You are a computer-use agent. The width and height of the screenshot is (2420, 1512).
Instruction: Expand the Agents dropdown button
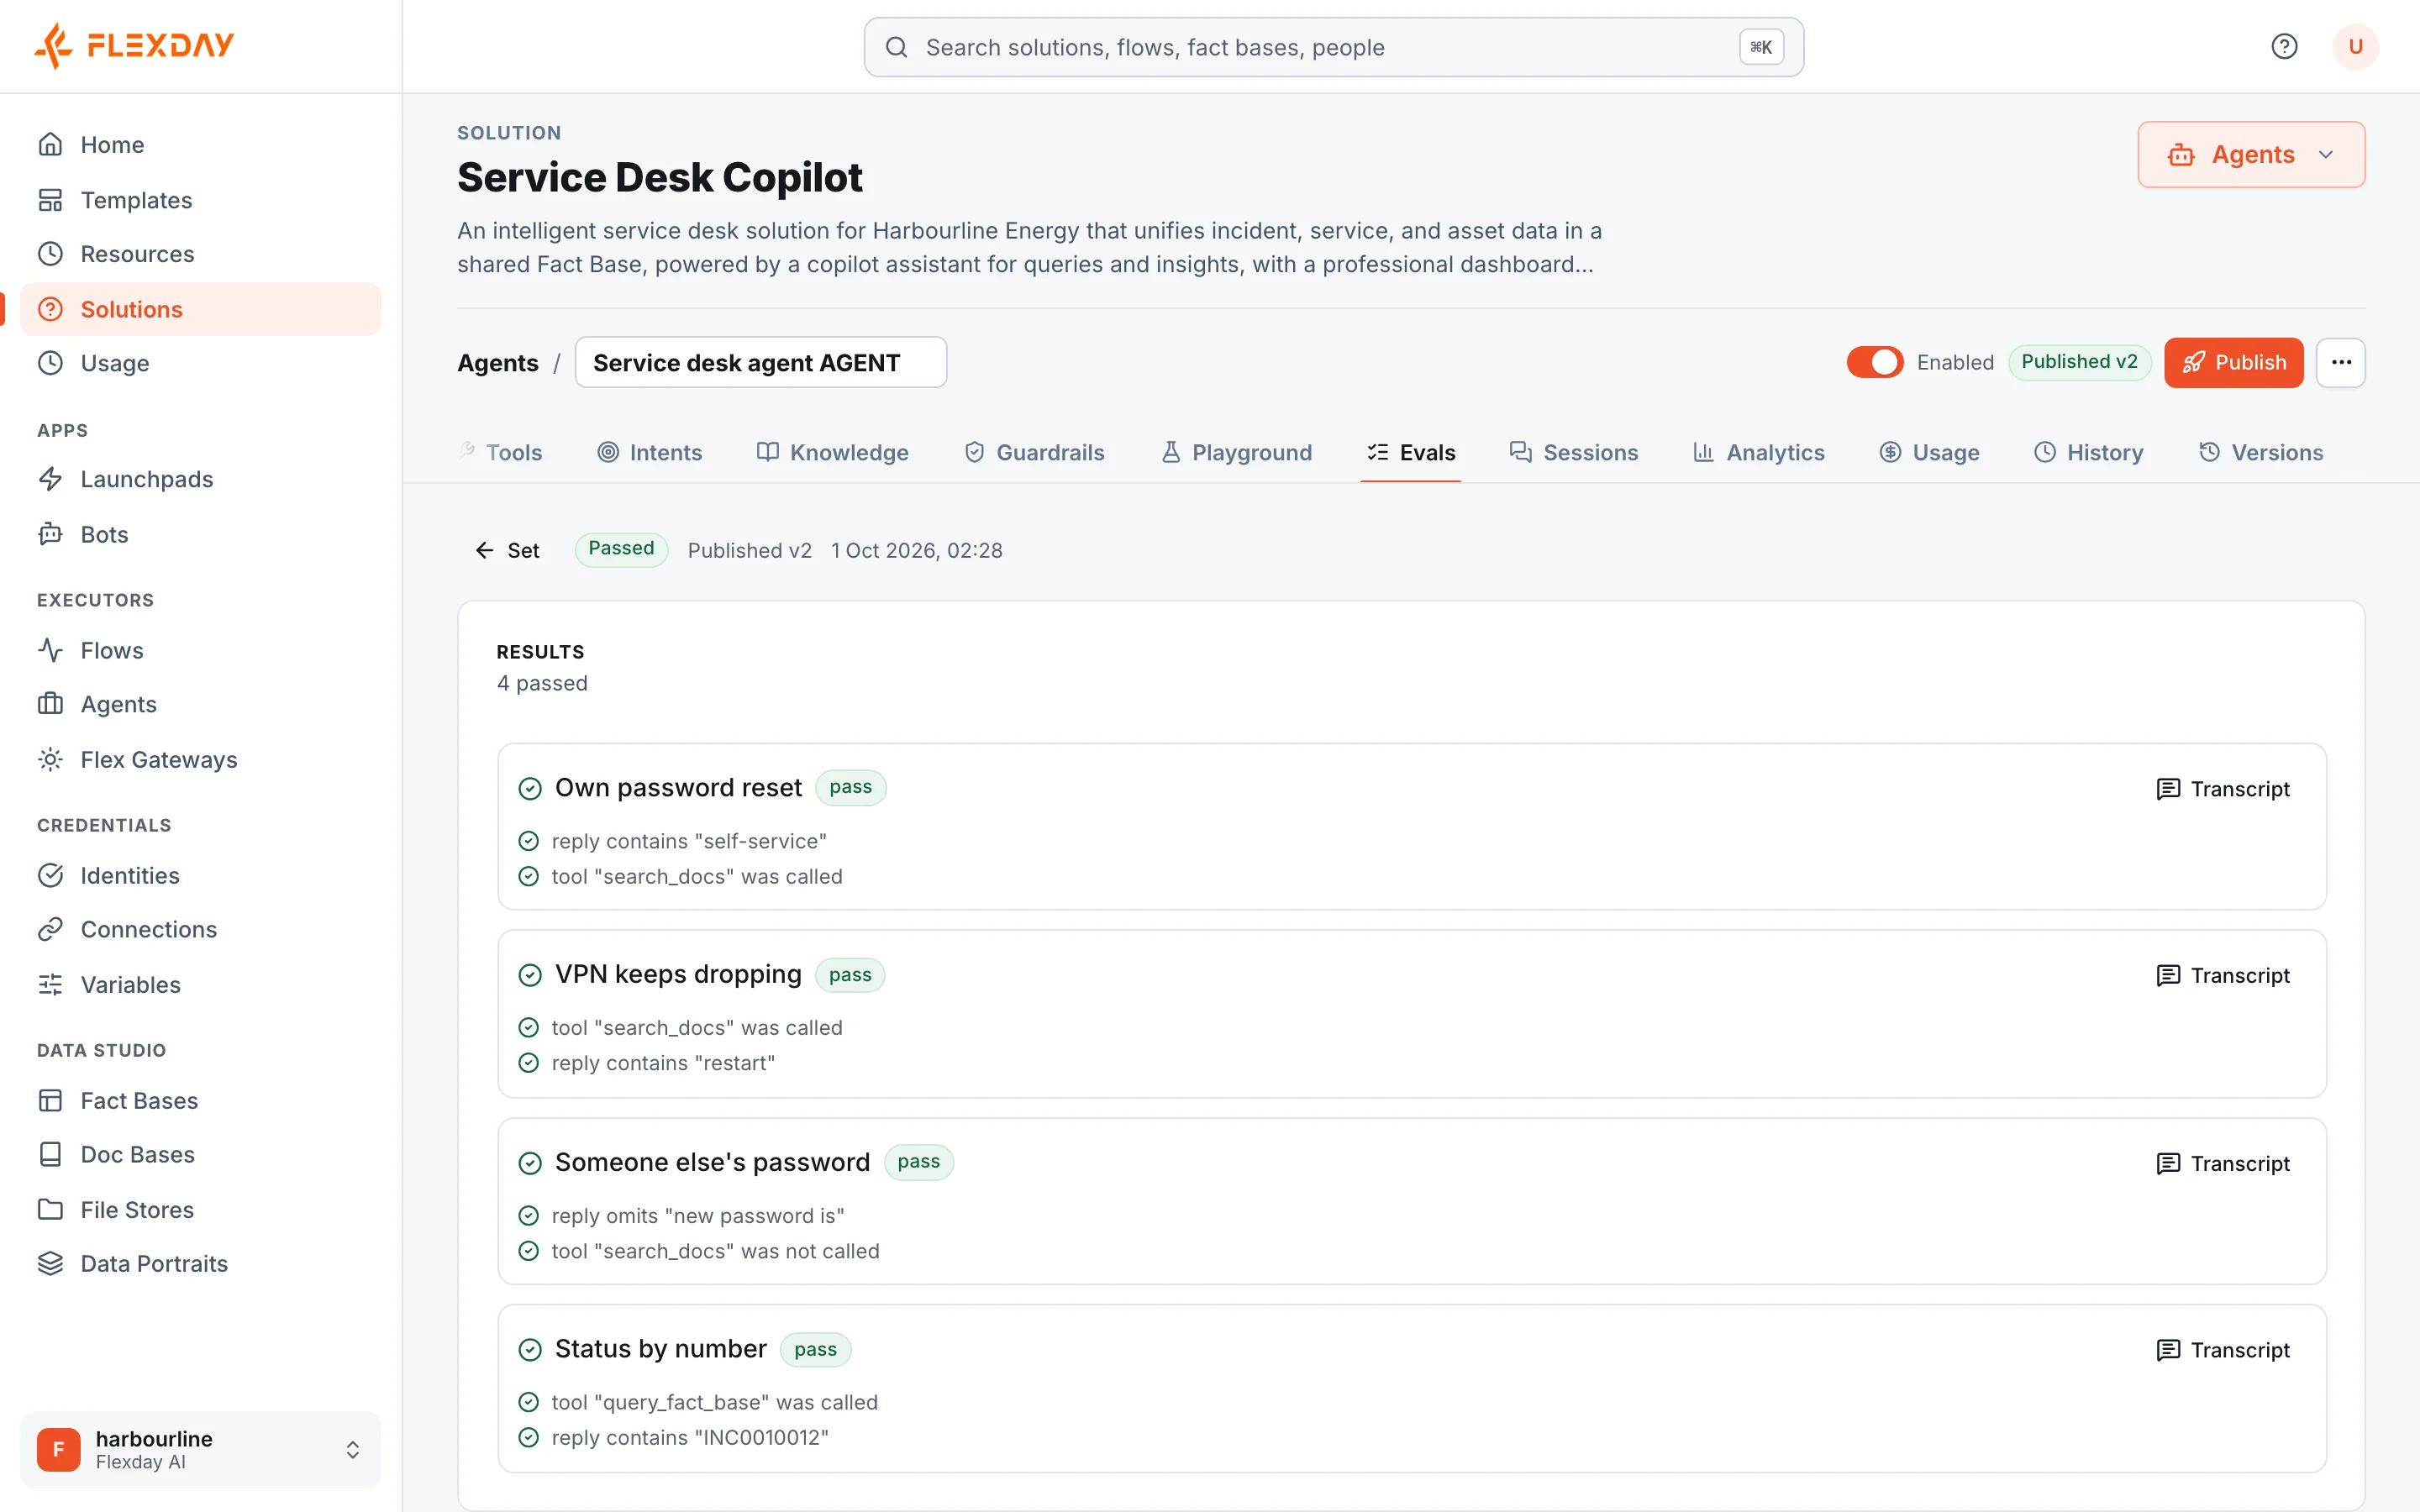click(2251, 155)
